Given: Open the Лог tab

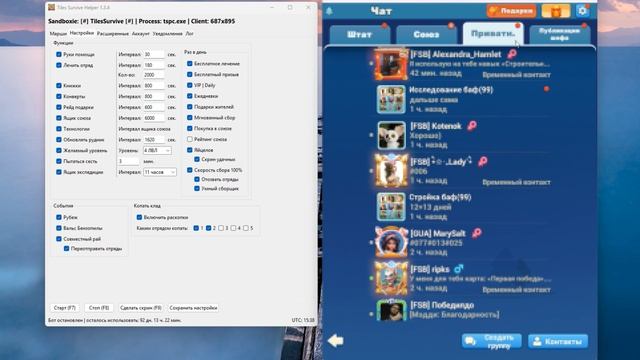Looking at the screenshot, I should point(190,33).
